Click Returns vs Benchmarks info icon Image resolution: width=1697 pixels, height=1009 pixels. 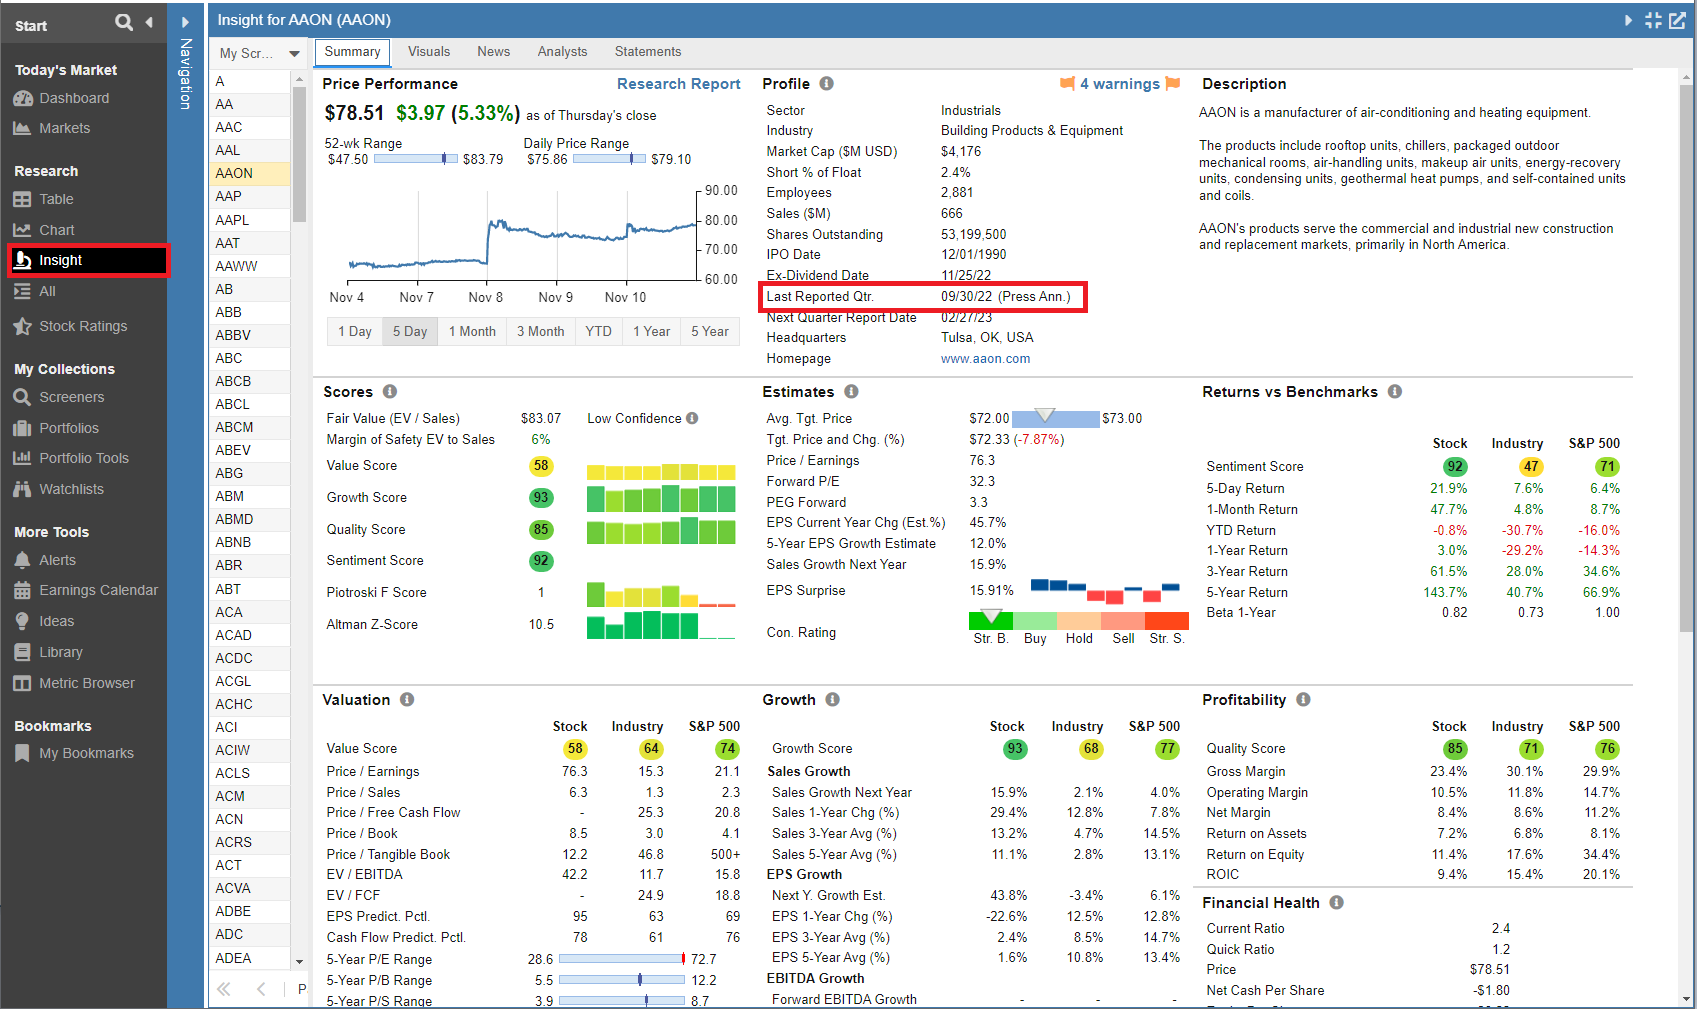click(x=1395, y=392)
